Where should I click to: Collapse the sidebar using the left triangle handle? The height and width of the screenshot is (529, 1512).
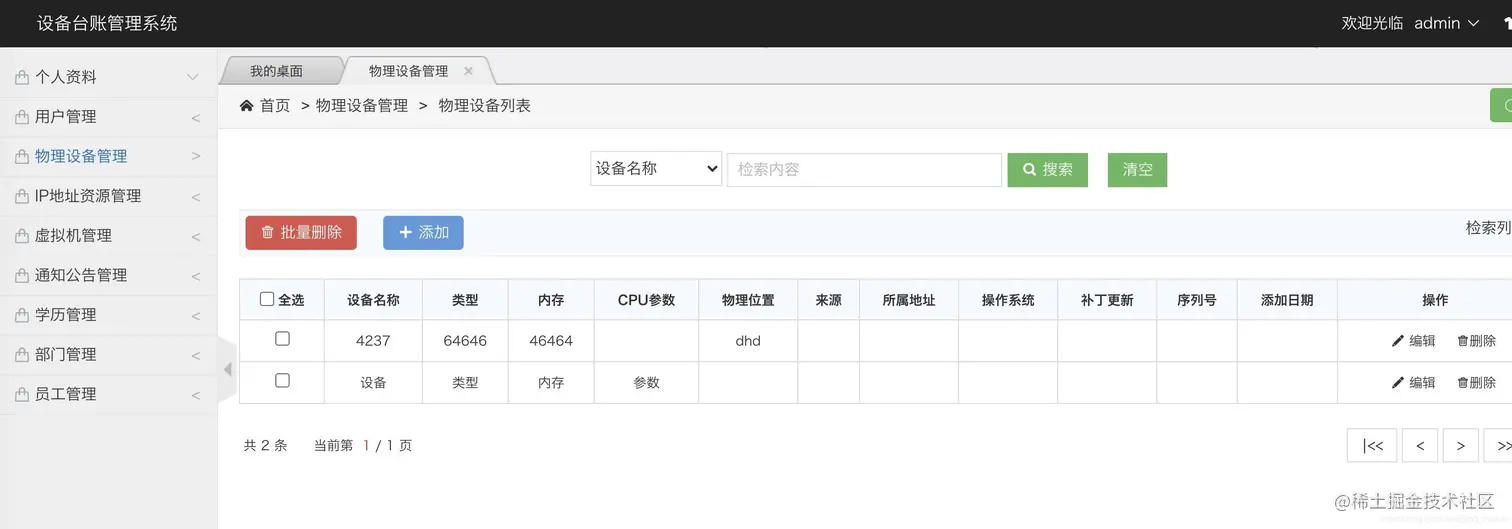tap(227, 370)
